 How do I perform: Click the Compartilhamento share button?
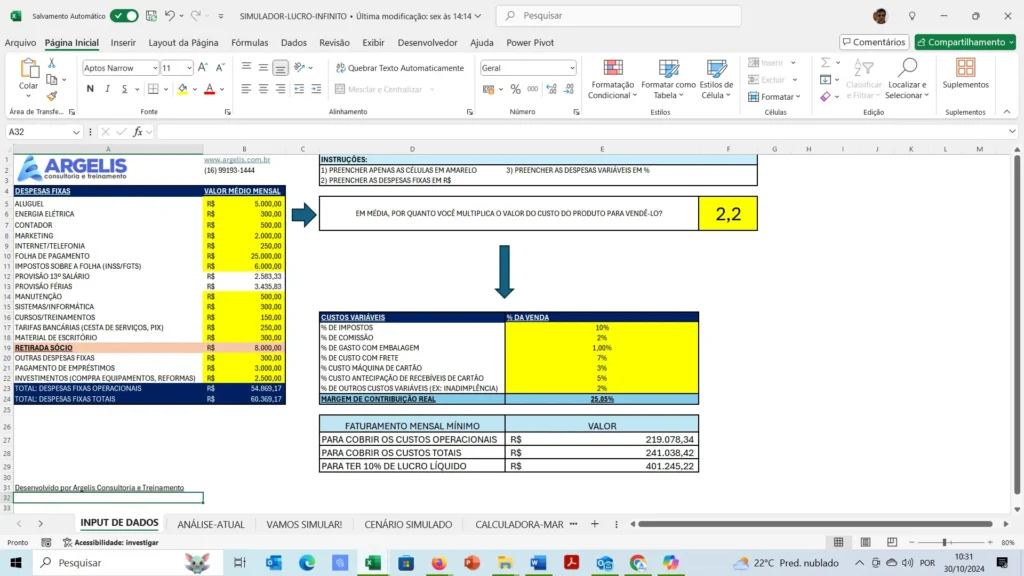[x=965, y=42]
